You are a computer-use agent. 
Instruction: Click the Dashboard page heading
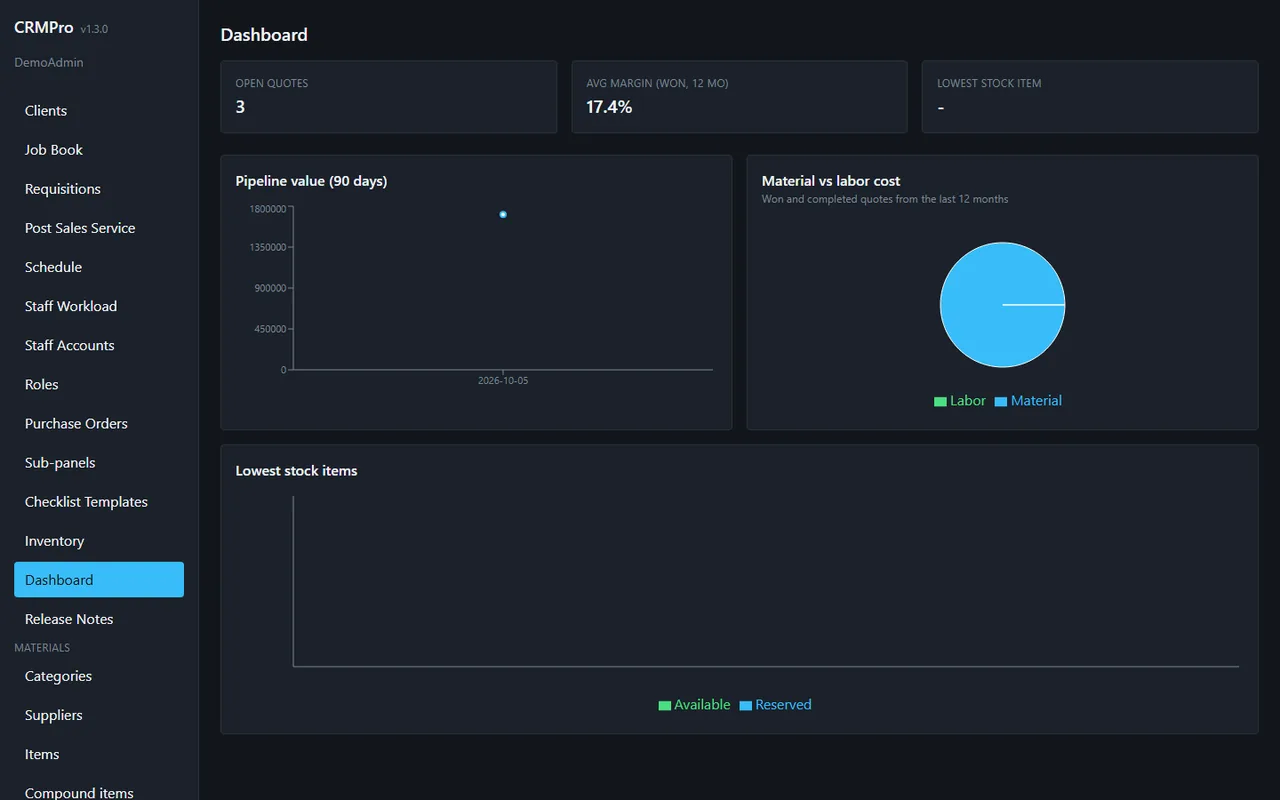[264, 35]
